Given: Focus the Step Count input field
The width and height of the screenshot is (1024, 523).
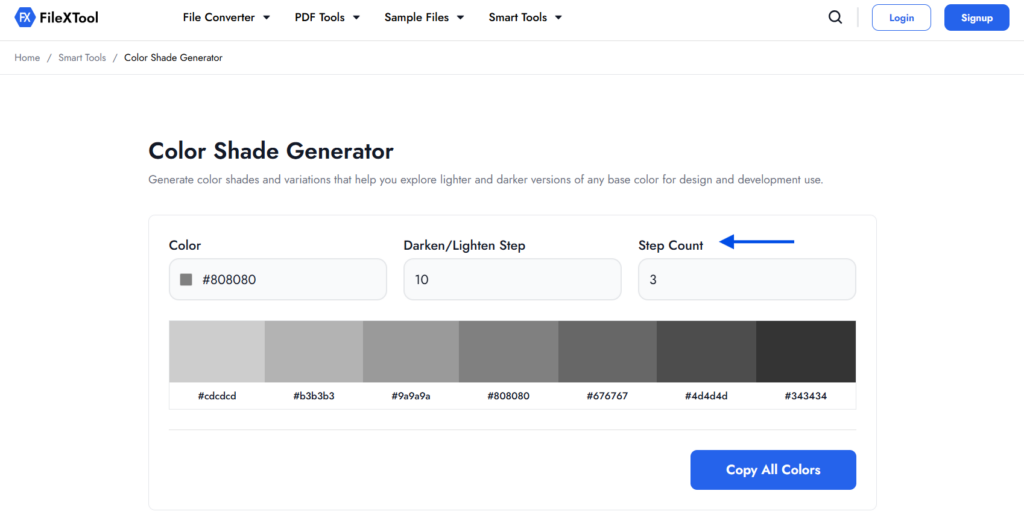Looking at the screenshot, I should pyautogui.click(x=746, y=279).
